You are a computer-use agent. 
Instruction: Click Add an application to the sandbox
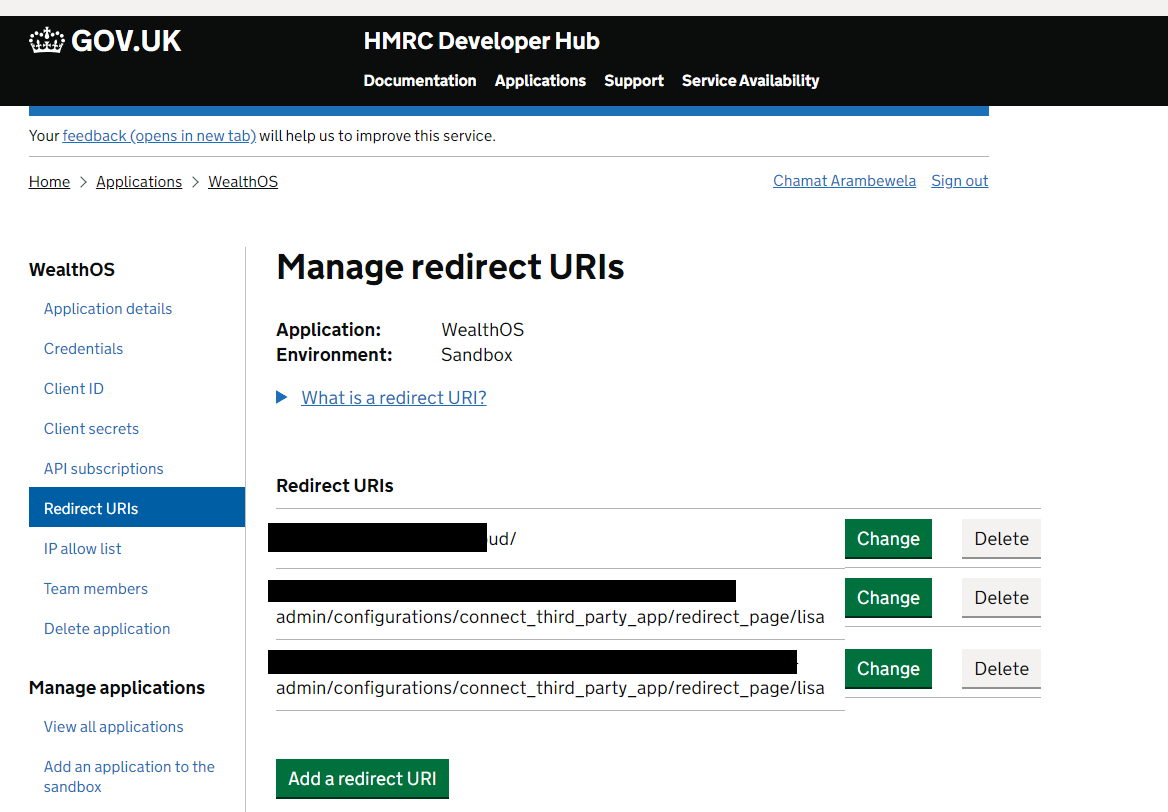tap(129, 776)
